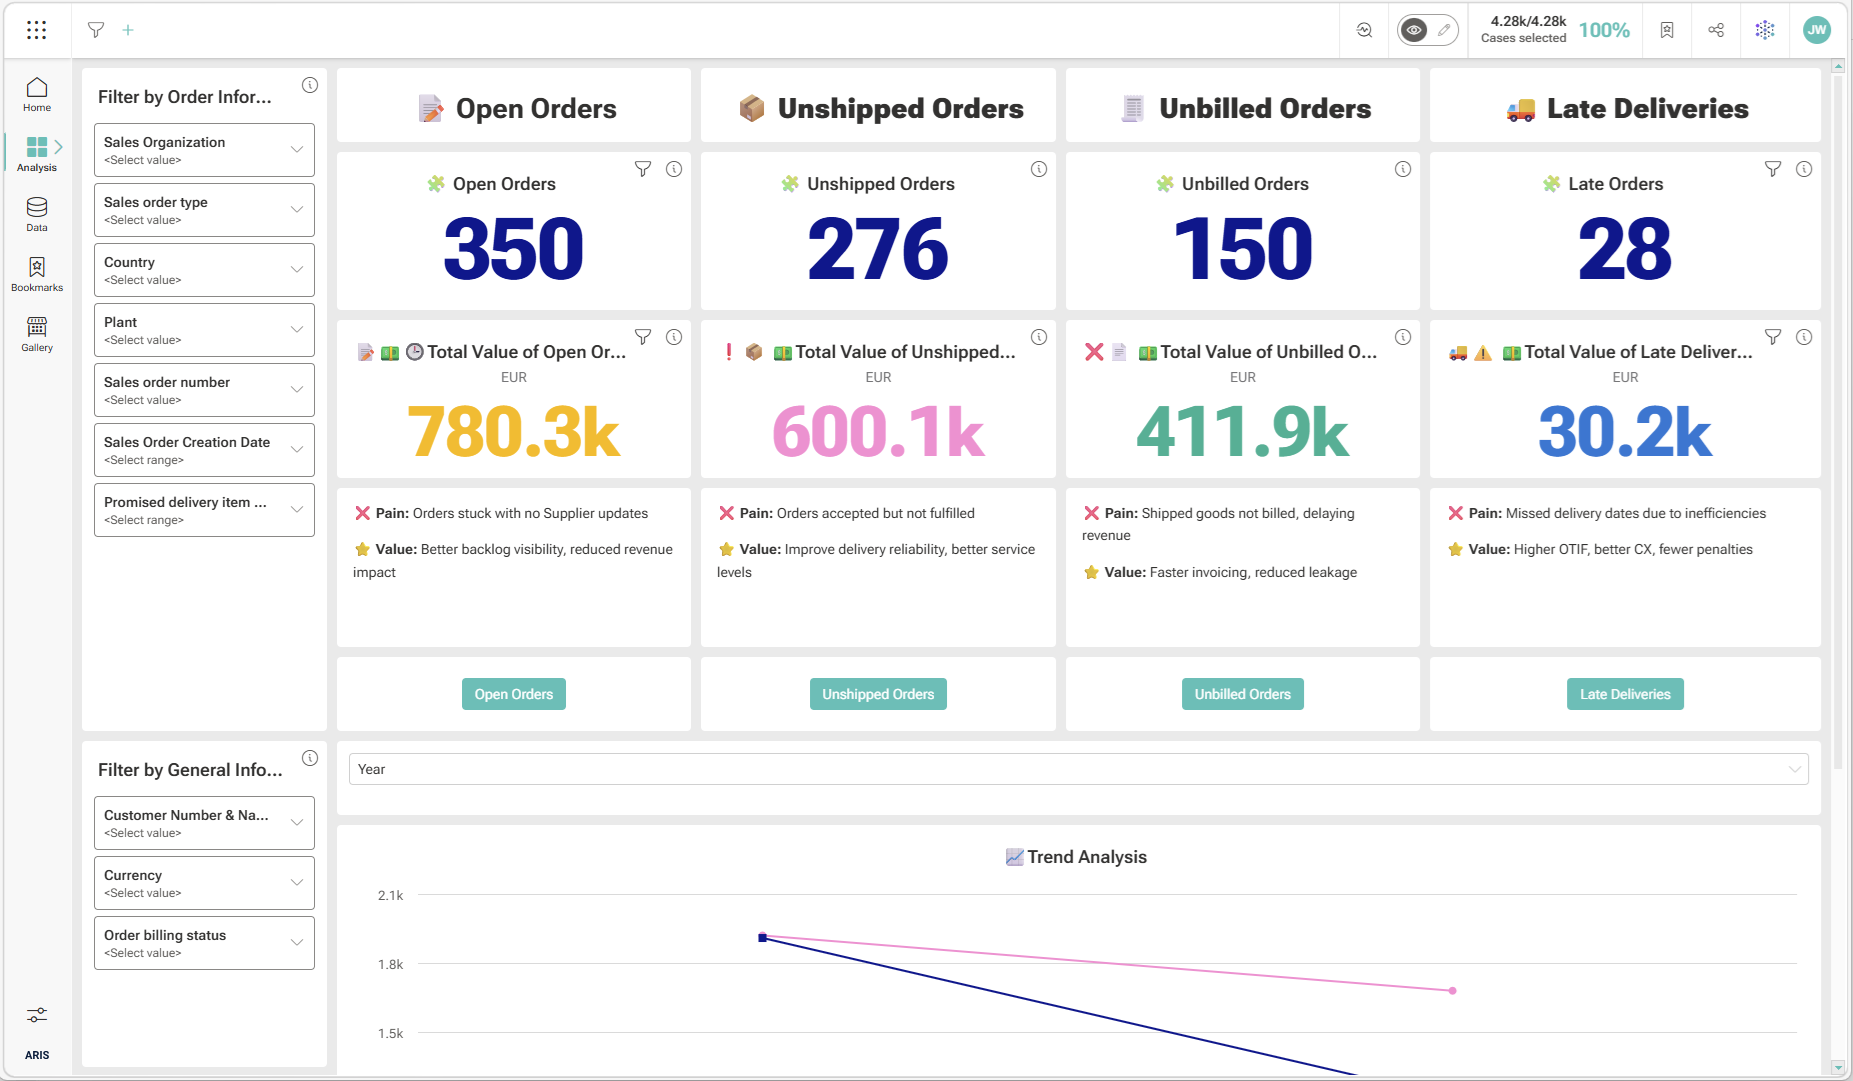Open Analysis section in sidebar
The width and height of the screenshot is (1853, 1081).
pyautogui.click(x=37, y=154)
